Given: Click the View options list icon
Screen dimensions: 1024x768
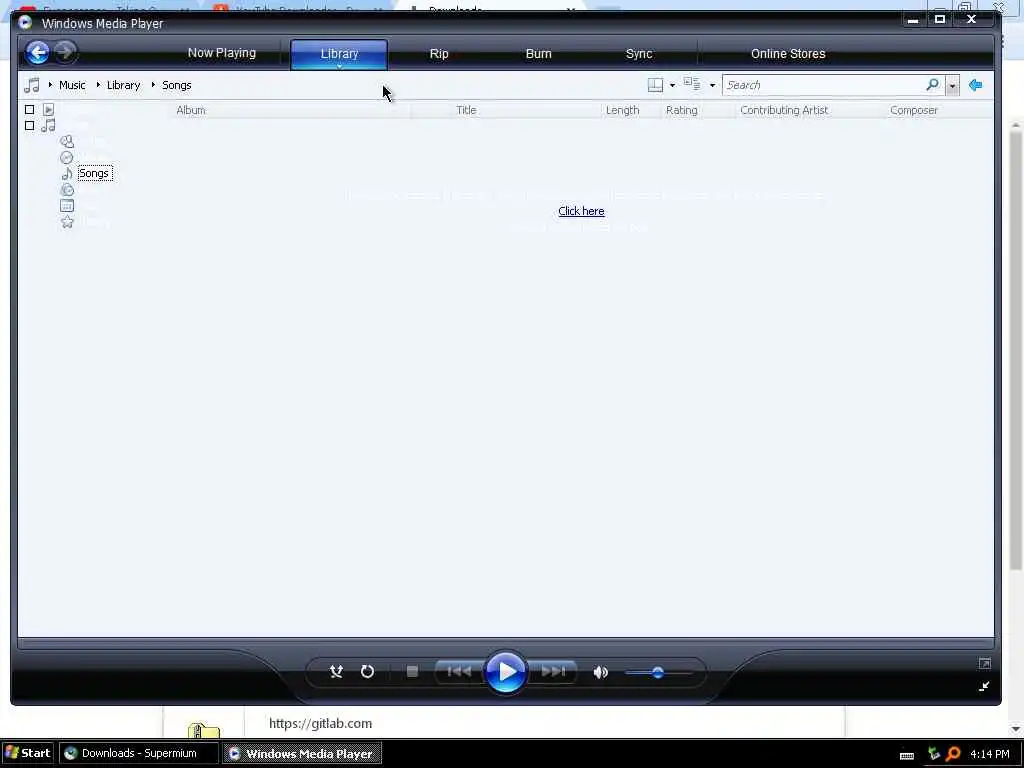Looking at the screenshot, I should [692, 84].
